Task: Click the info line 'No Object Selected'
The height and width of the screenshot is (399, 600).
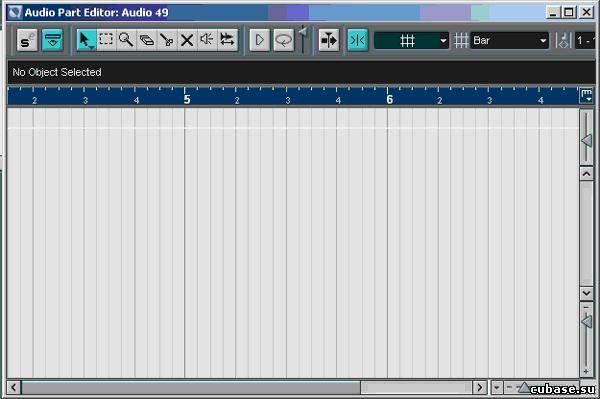Action: [x=57, y=72]
